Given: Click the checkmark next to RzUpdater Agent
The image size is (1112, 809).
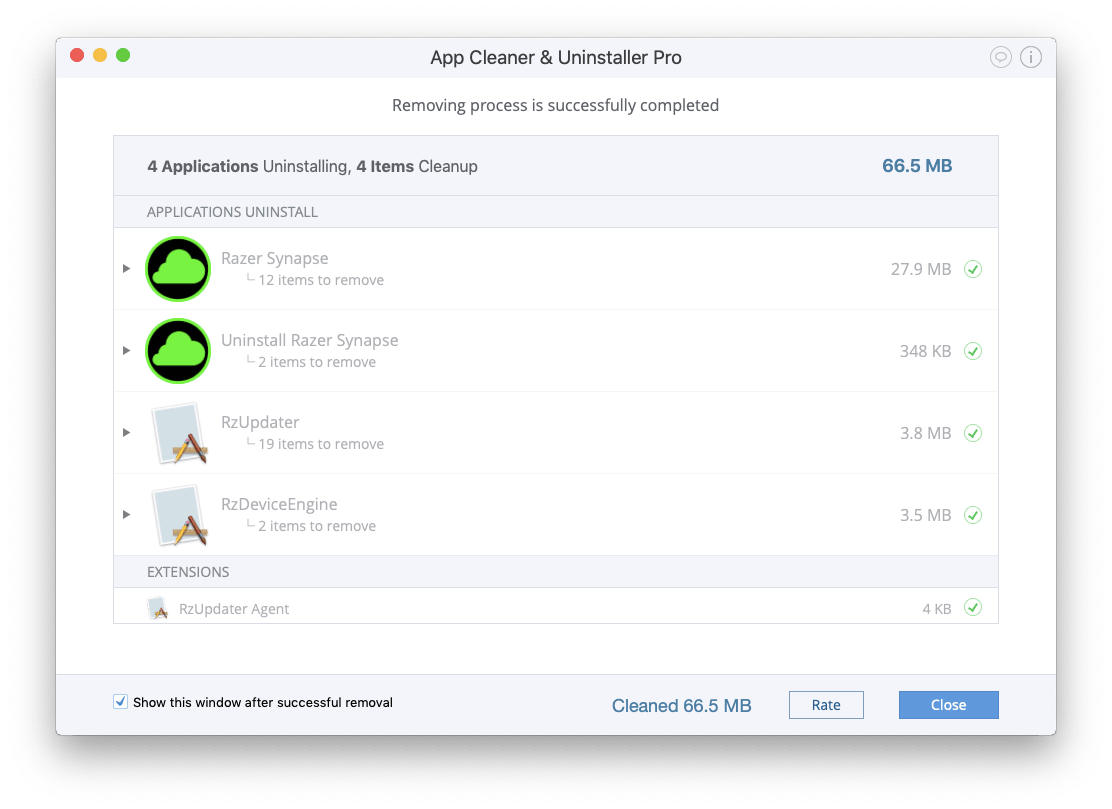Looking at the screenshot, I should click(x=973, y=608).
